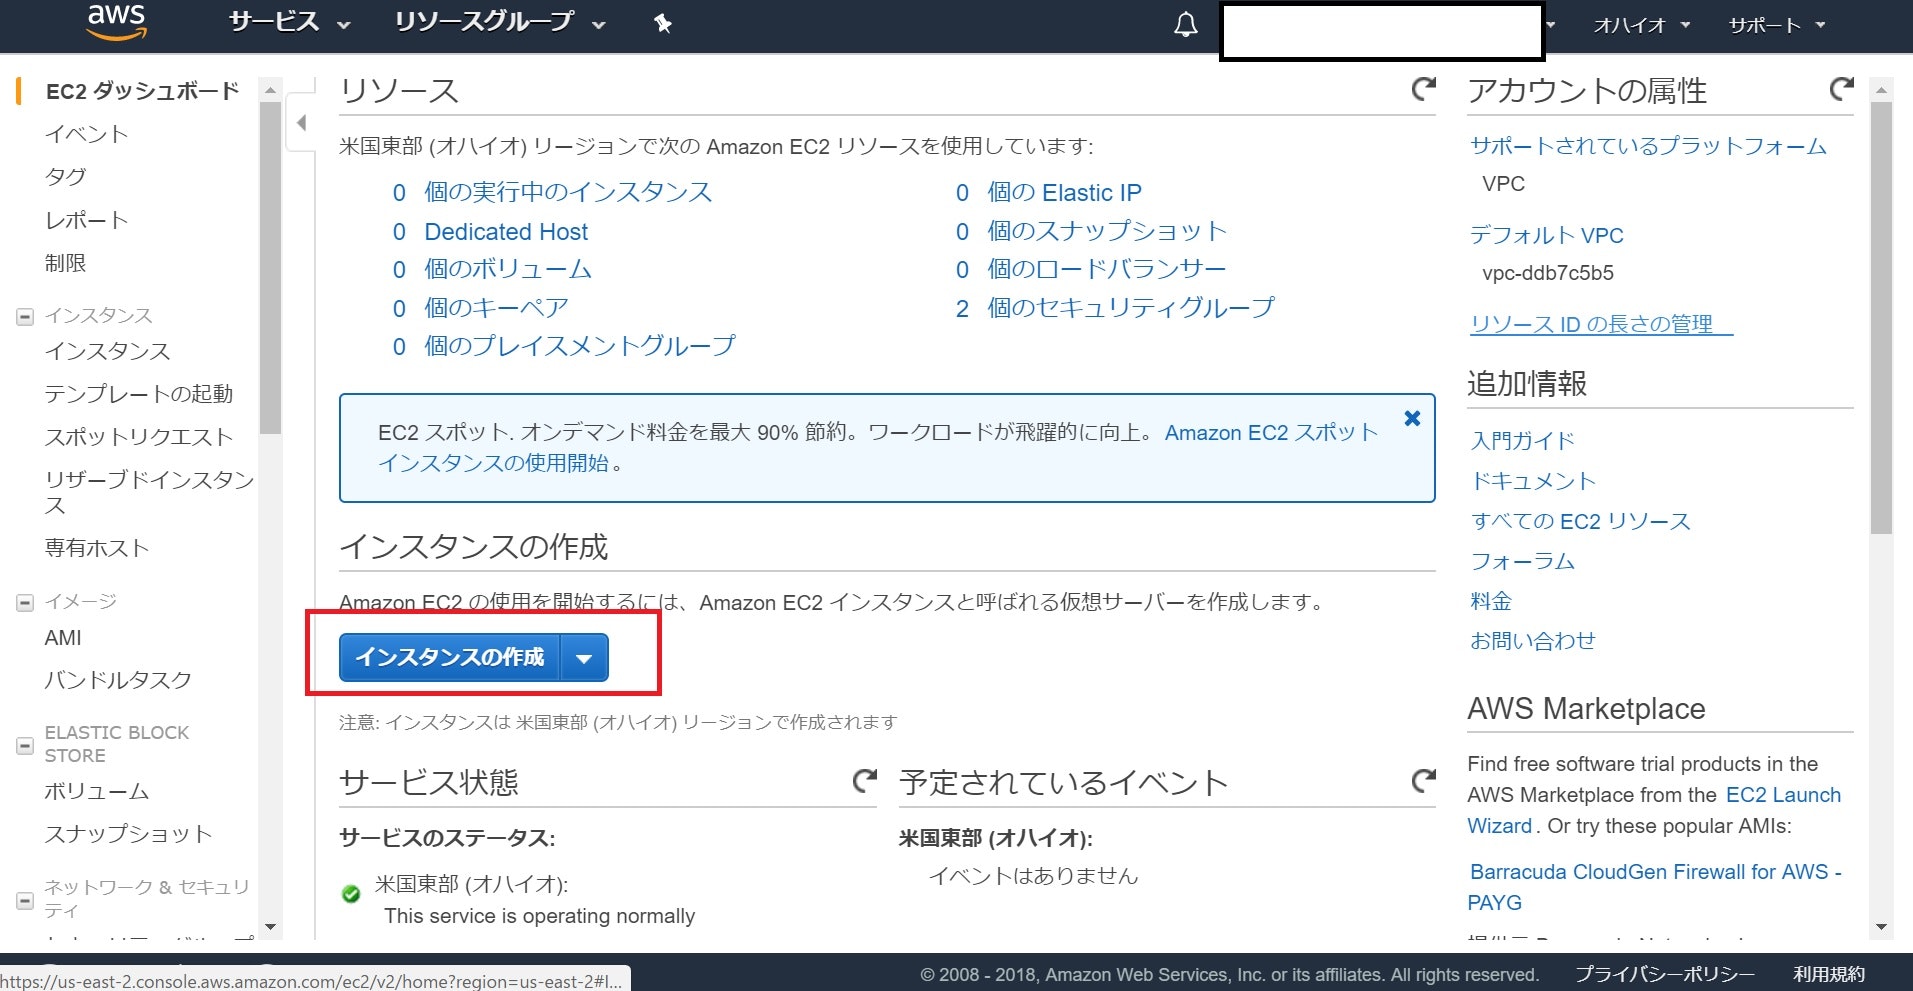Open リソース ID の長さの管理 link

(x=1601, y=324)
